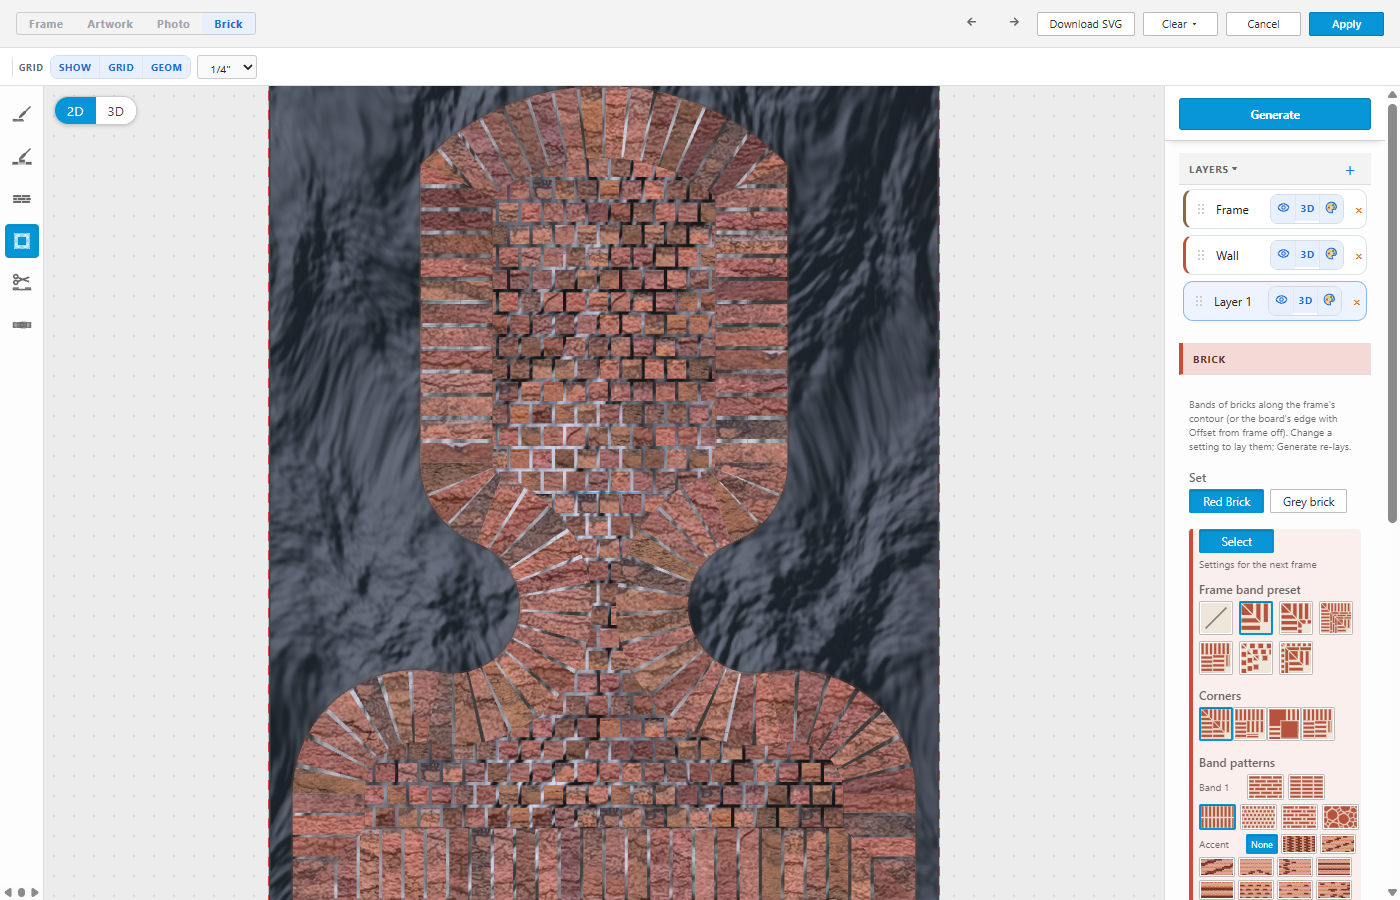
Task: Open the grid size 1/4" dropdown
Action: 227,67
